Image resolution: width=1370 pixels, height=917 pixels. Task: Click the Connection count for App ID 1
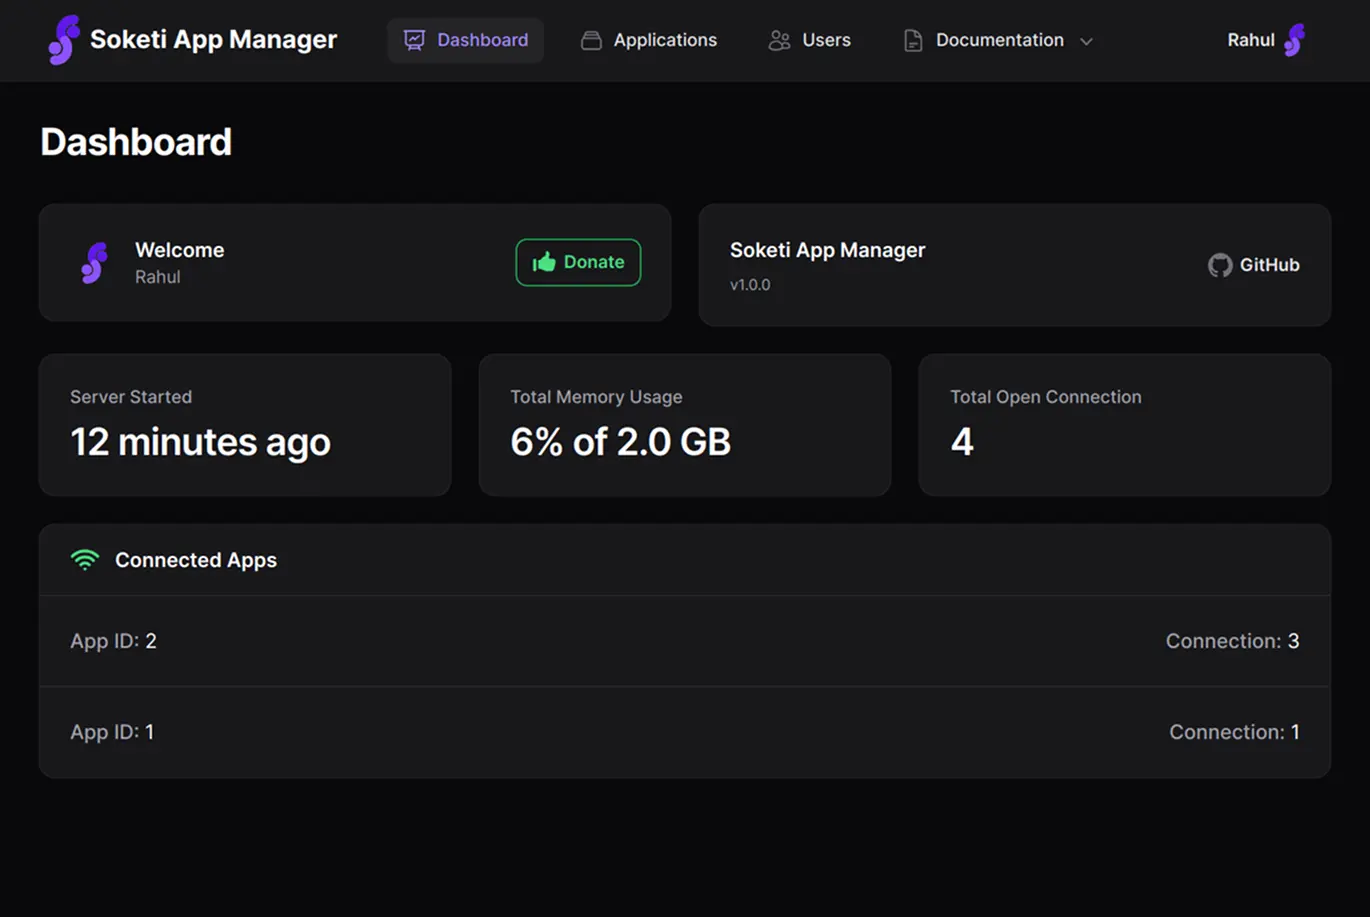tap(1235, 732)
